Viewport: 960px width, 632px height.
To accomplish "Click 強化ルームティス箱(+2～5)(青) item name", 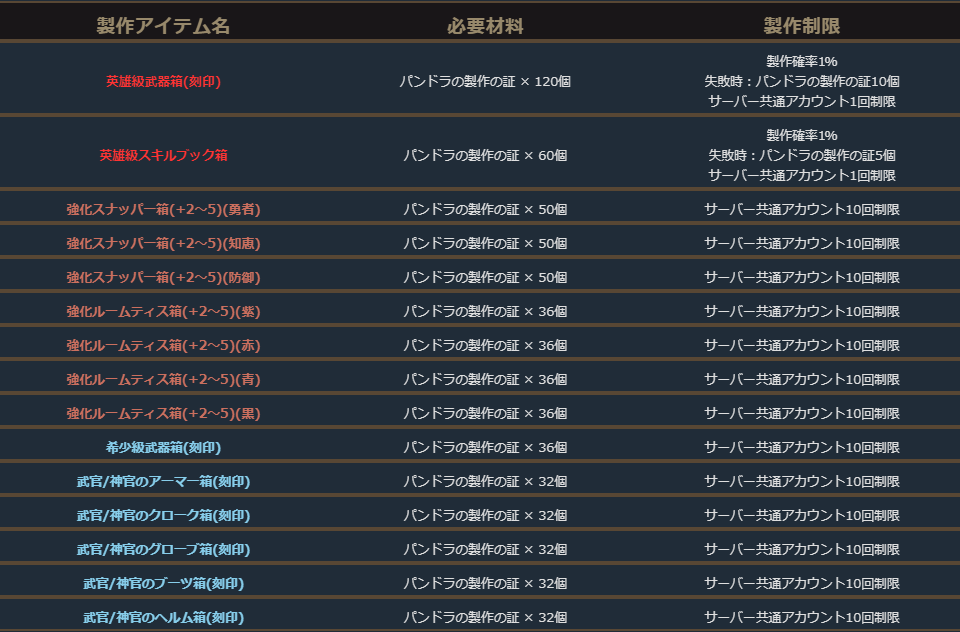I will (163, 379).
